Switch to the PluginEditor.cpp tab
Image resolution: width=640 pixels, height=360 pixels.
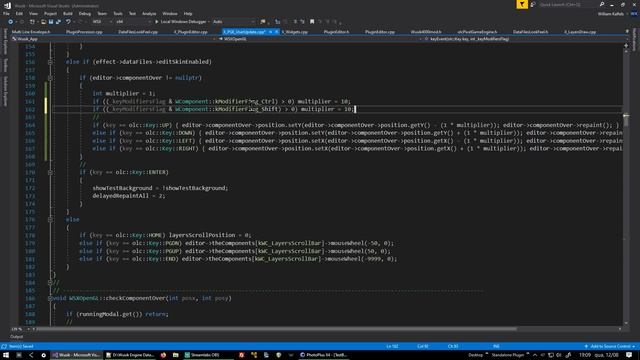click(380, 32)
